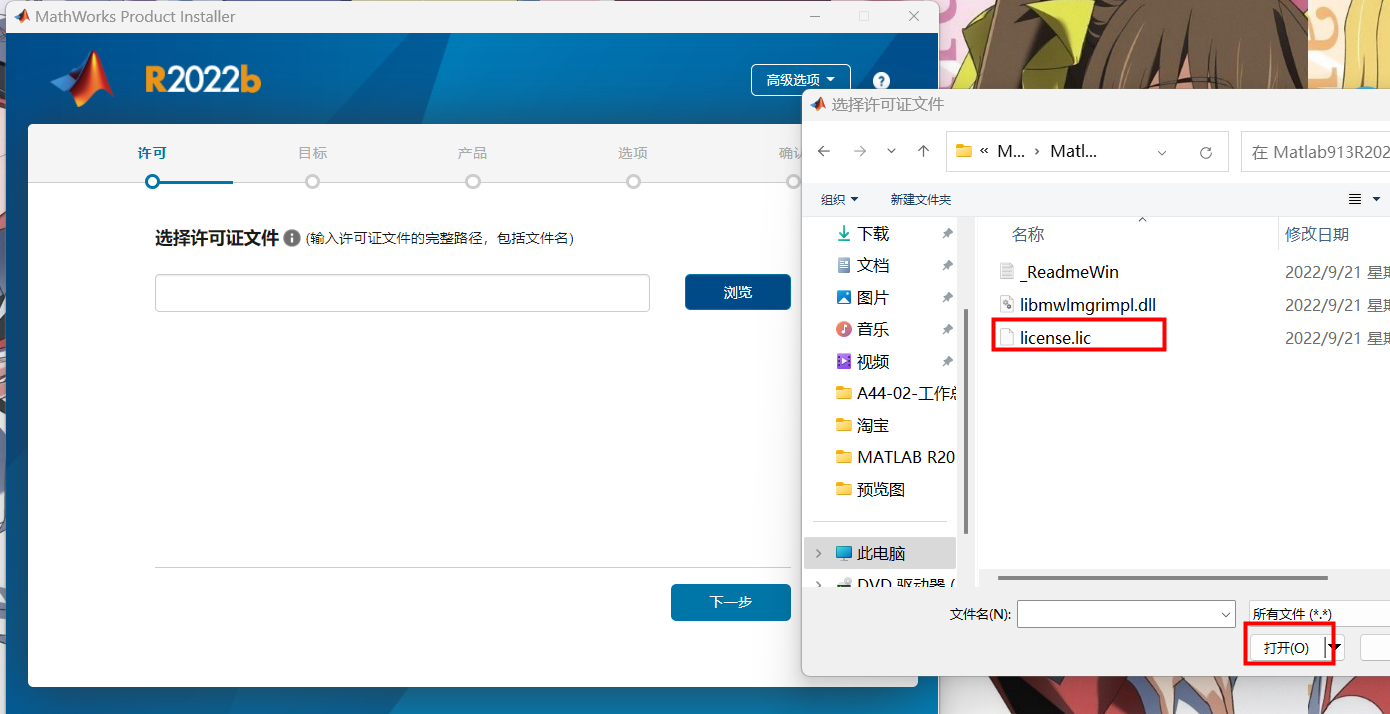Open the 视频 folder in sidebar
The image size is (1390, 714).
872,361
